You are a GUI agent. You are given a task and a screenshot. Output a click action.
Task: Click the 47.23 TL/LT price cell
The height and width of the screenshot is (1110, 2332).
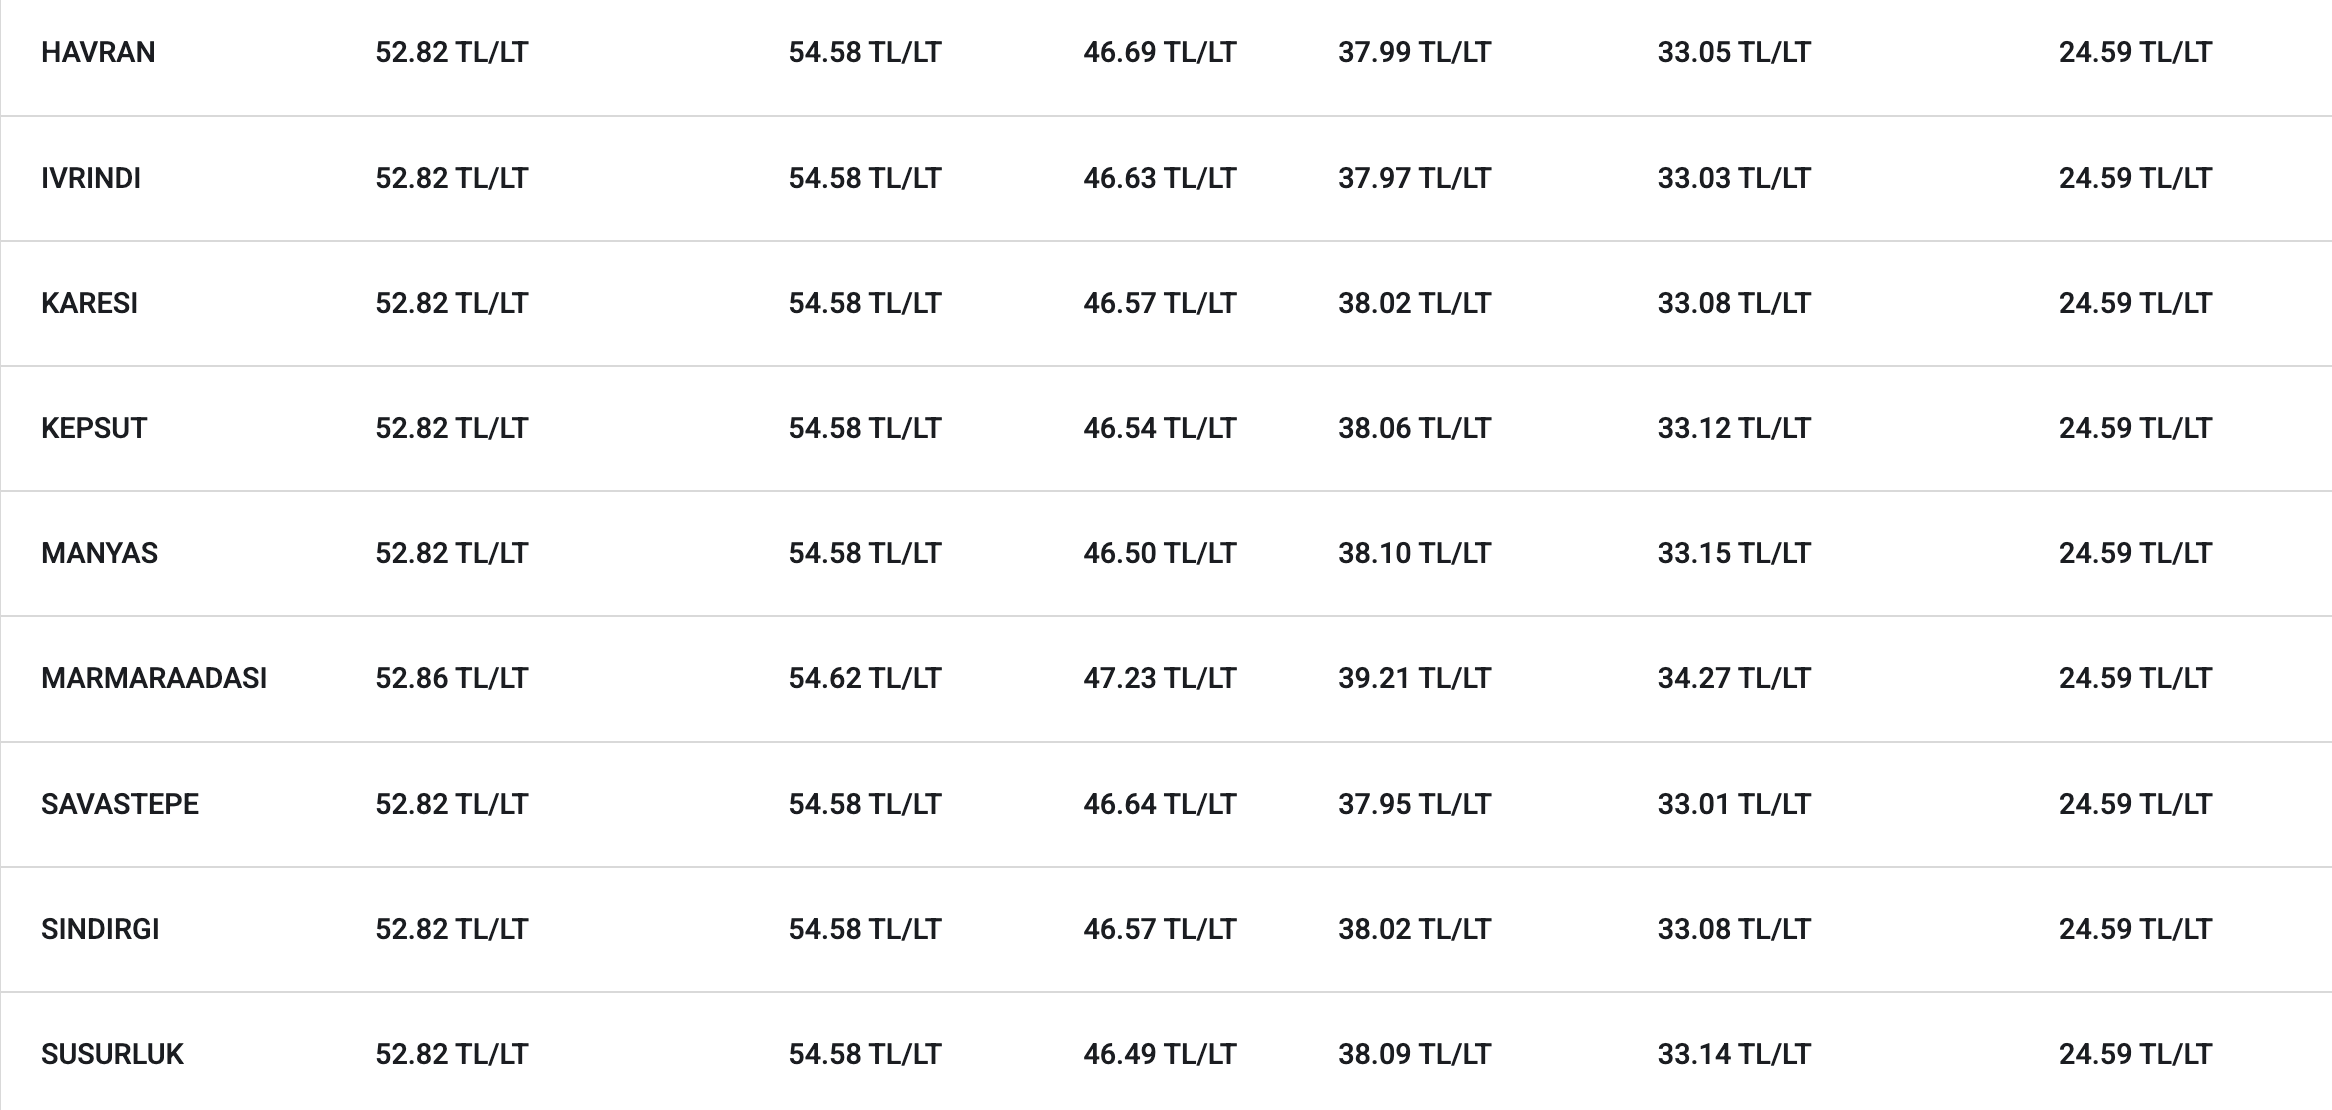click(1160, 678)
